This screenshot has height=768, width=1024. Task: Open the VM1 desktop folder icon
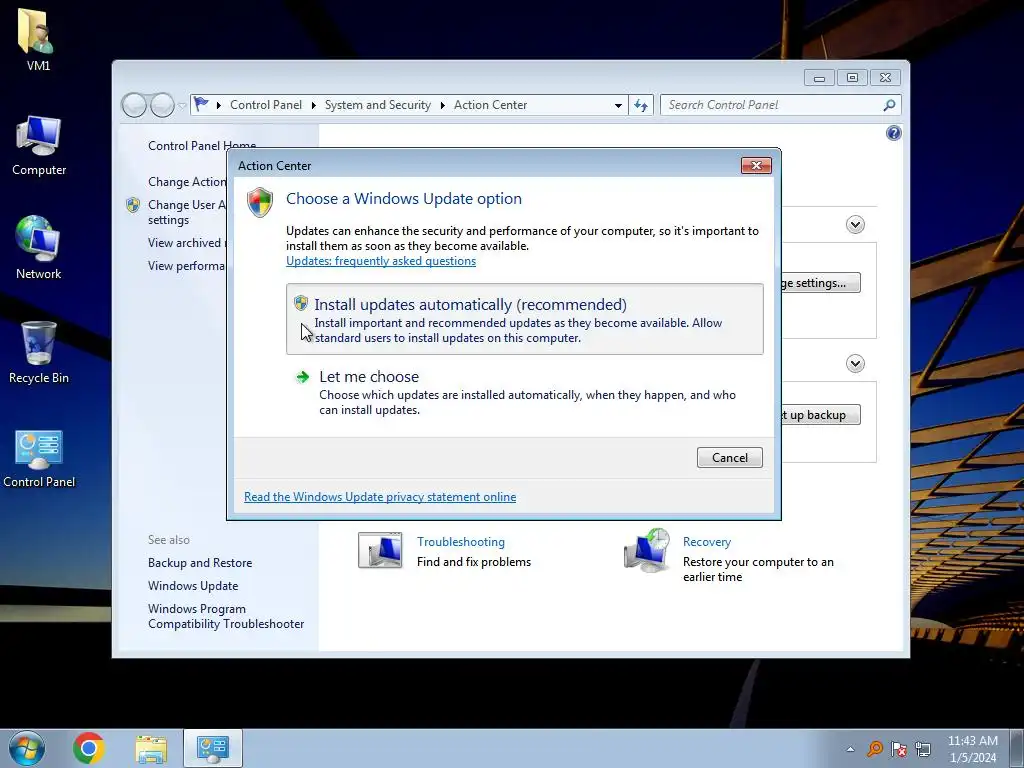[x=38, y=39]
